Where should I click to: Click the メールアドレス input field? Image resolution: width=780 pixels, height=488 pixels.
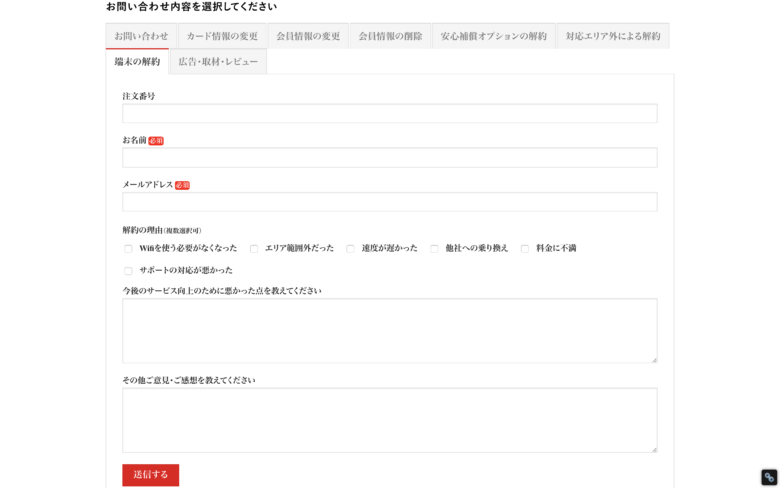[x=390, y=202]
